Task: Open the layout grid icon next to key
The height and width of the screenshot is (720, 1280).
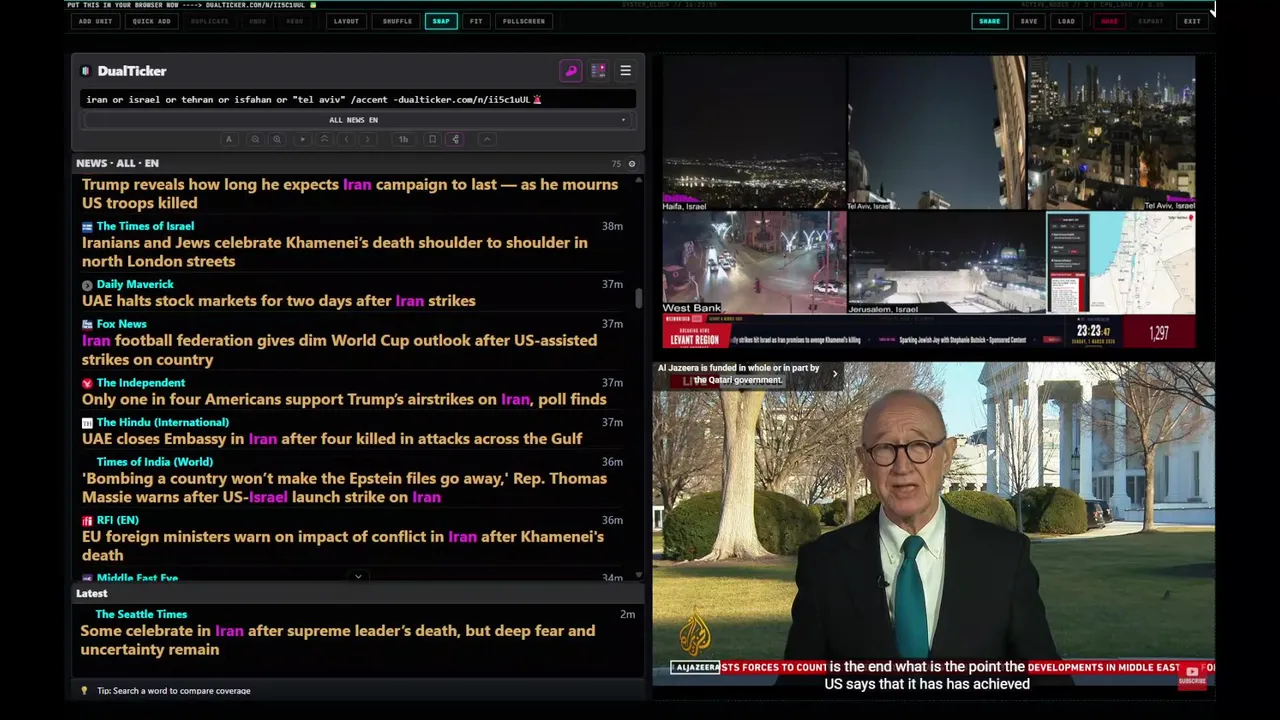Action: pyautogui.click(x=598, y=71)
